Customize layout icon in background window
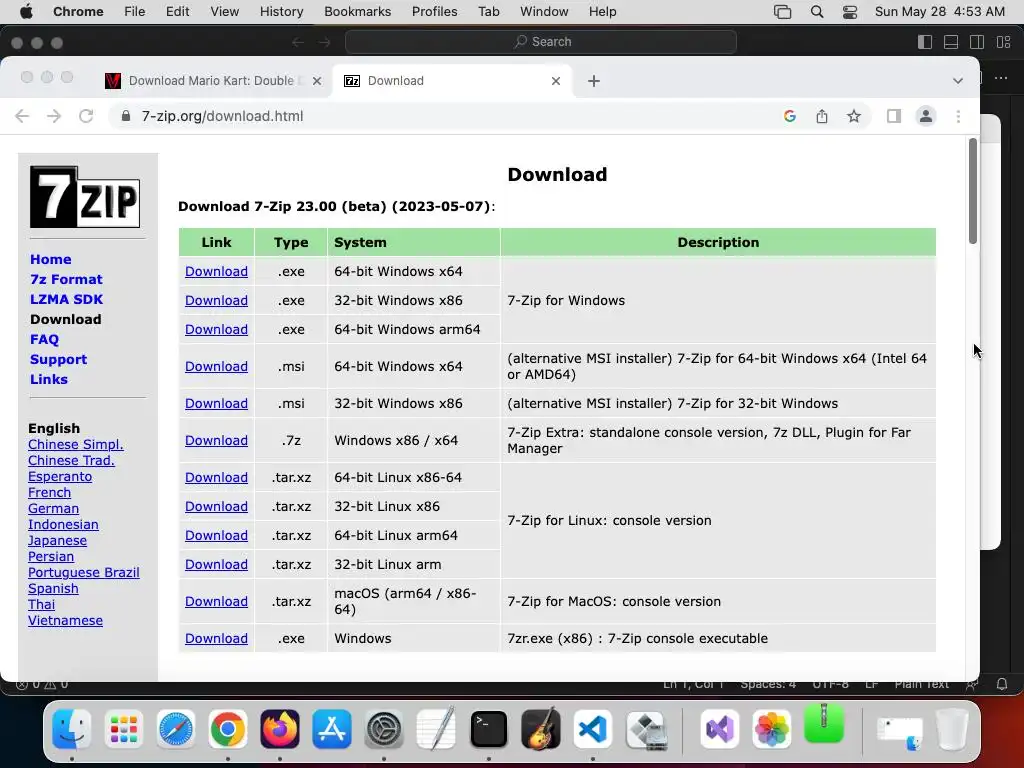 [1003, 42]
